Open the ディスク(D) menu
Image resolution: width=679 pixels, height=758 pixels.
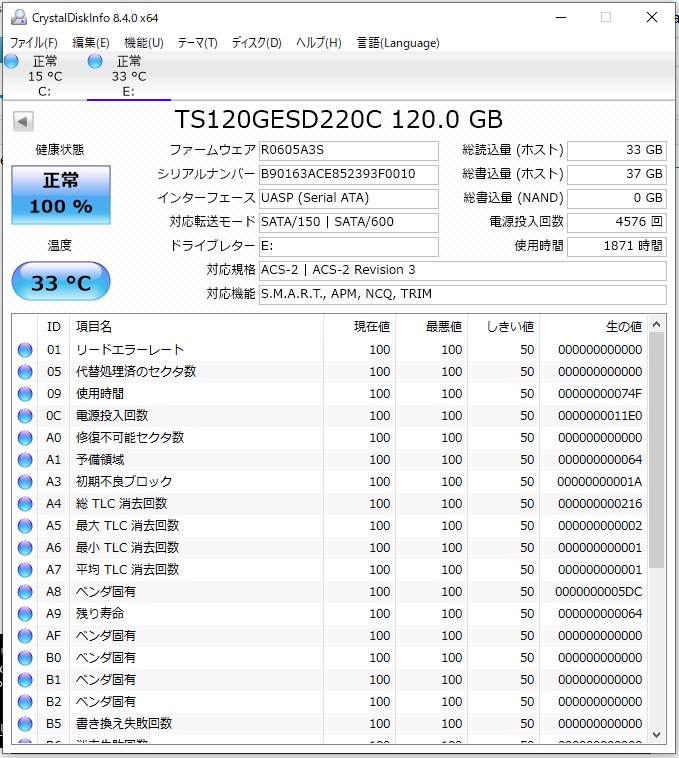point(257,43)
